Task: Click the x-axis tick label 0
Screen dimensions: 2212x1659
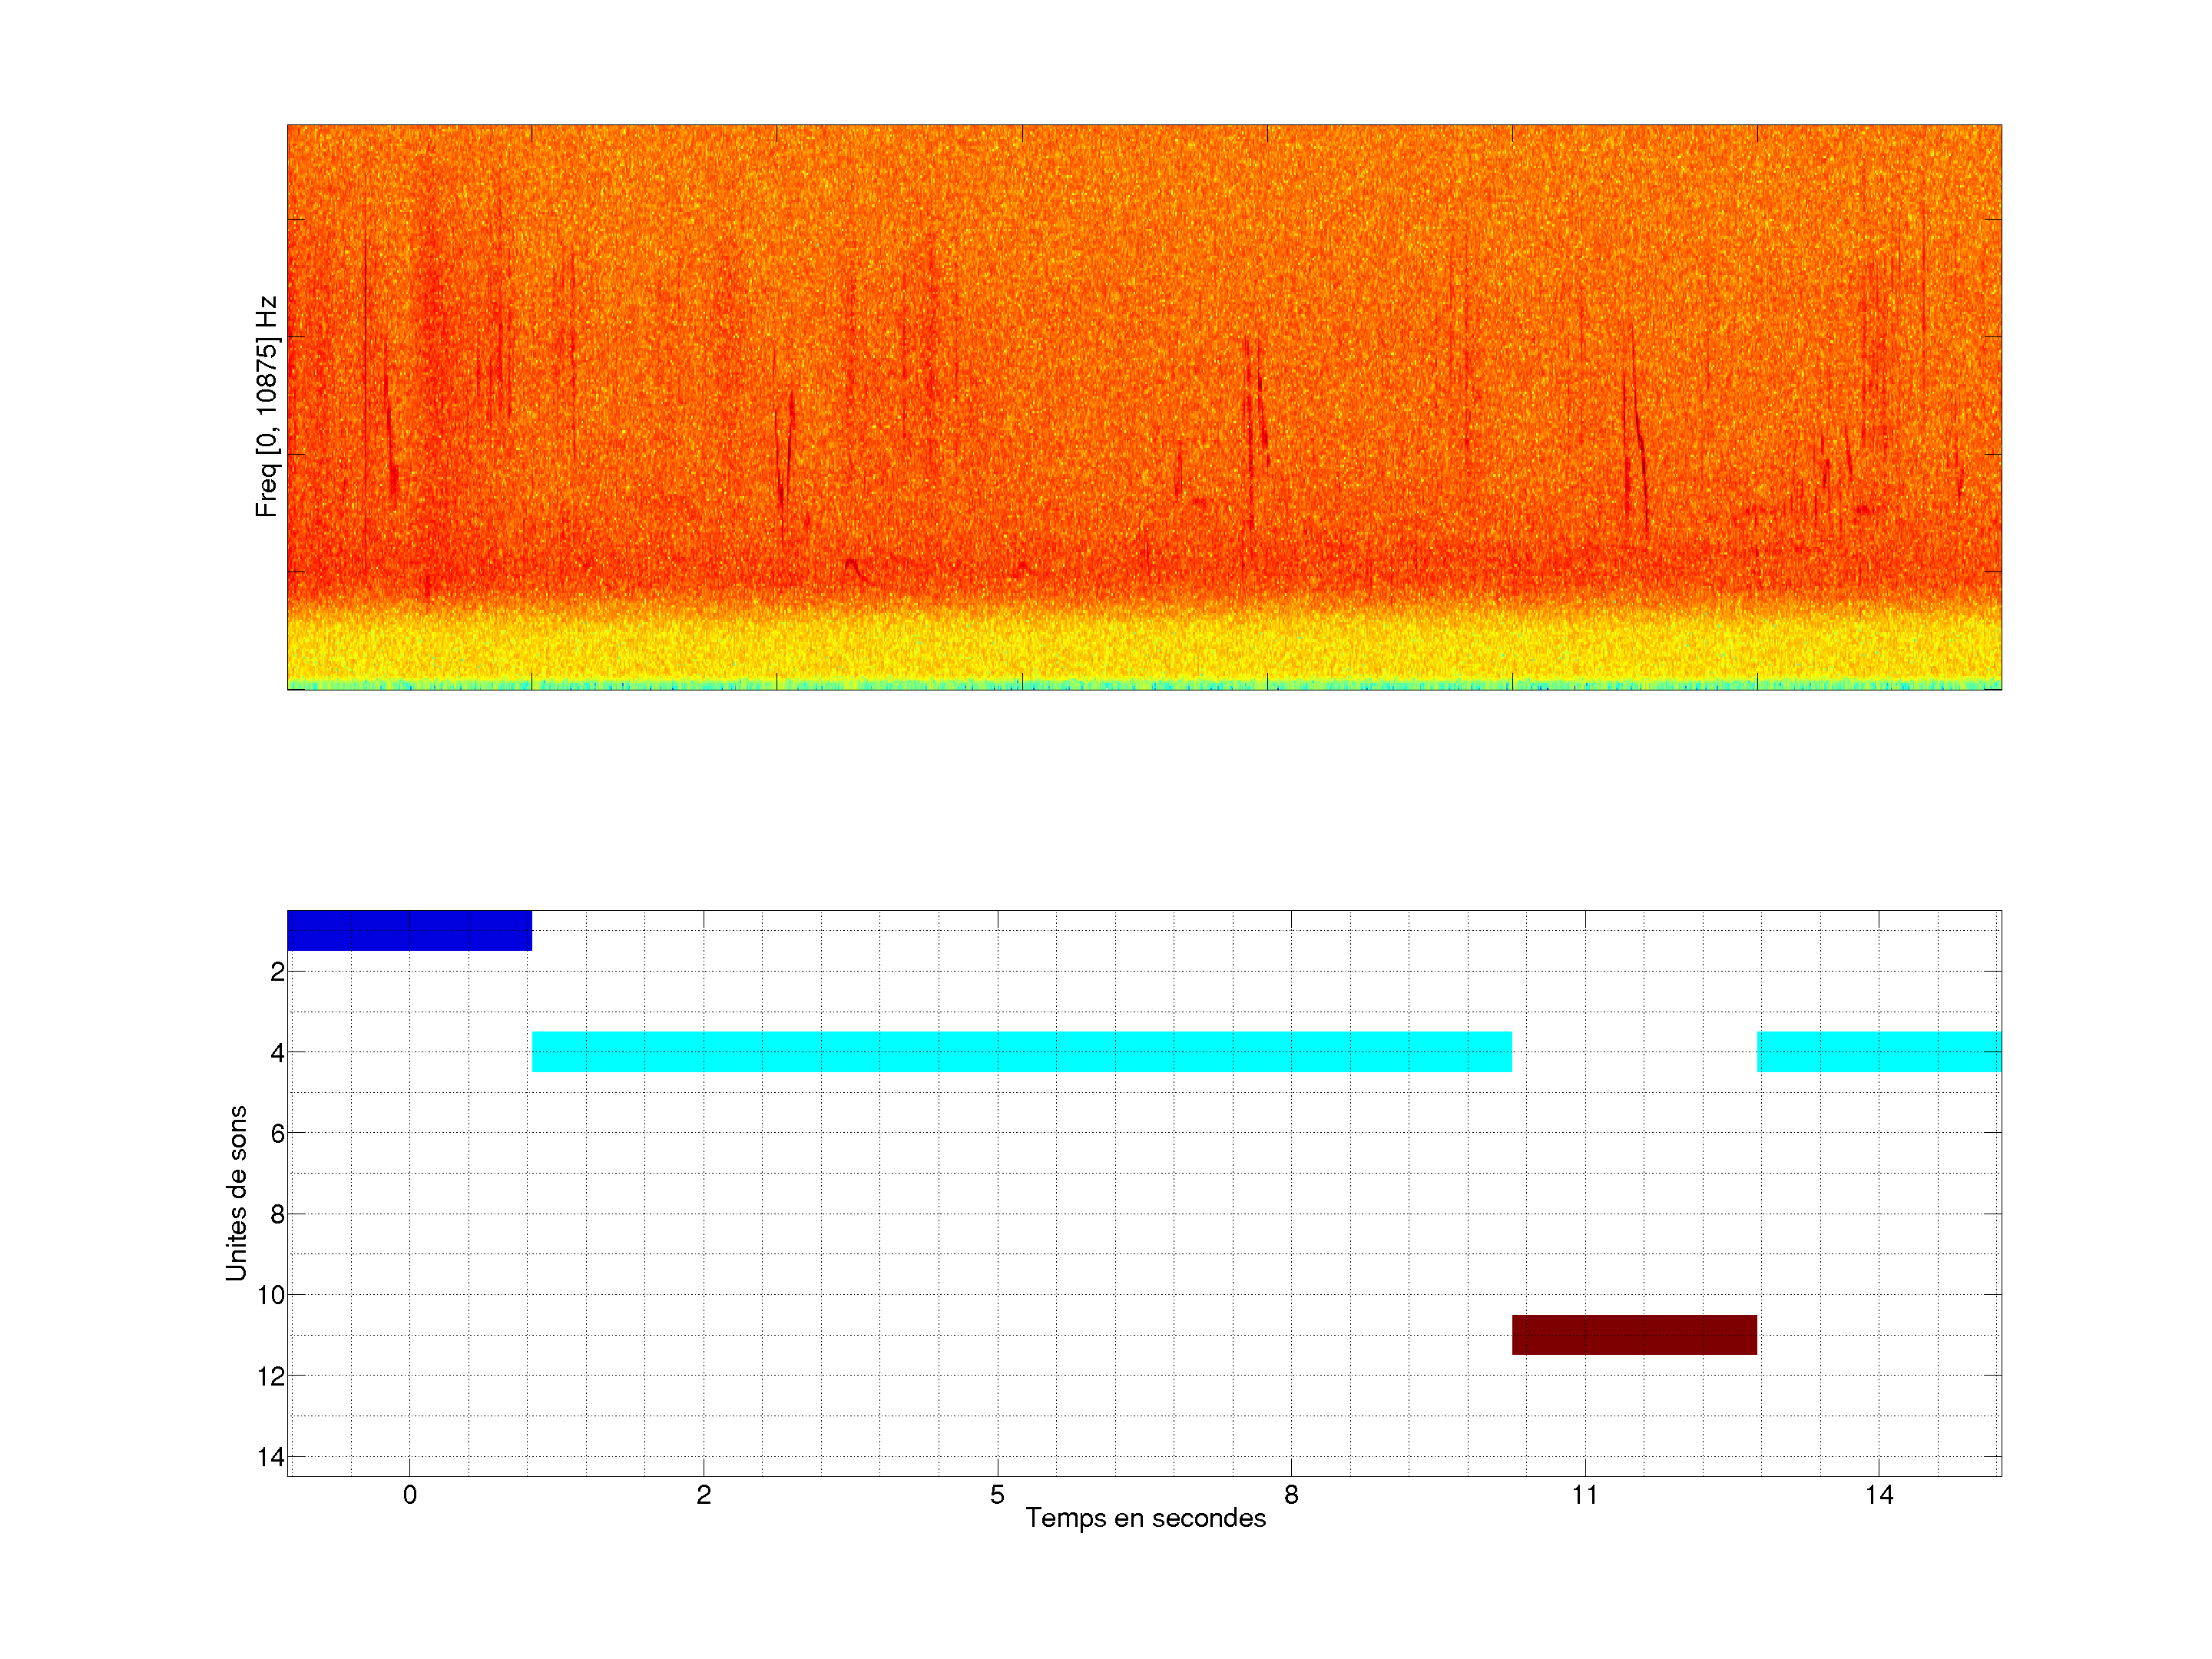Action: (409, 1495)
